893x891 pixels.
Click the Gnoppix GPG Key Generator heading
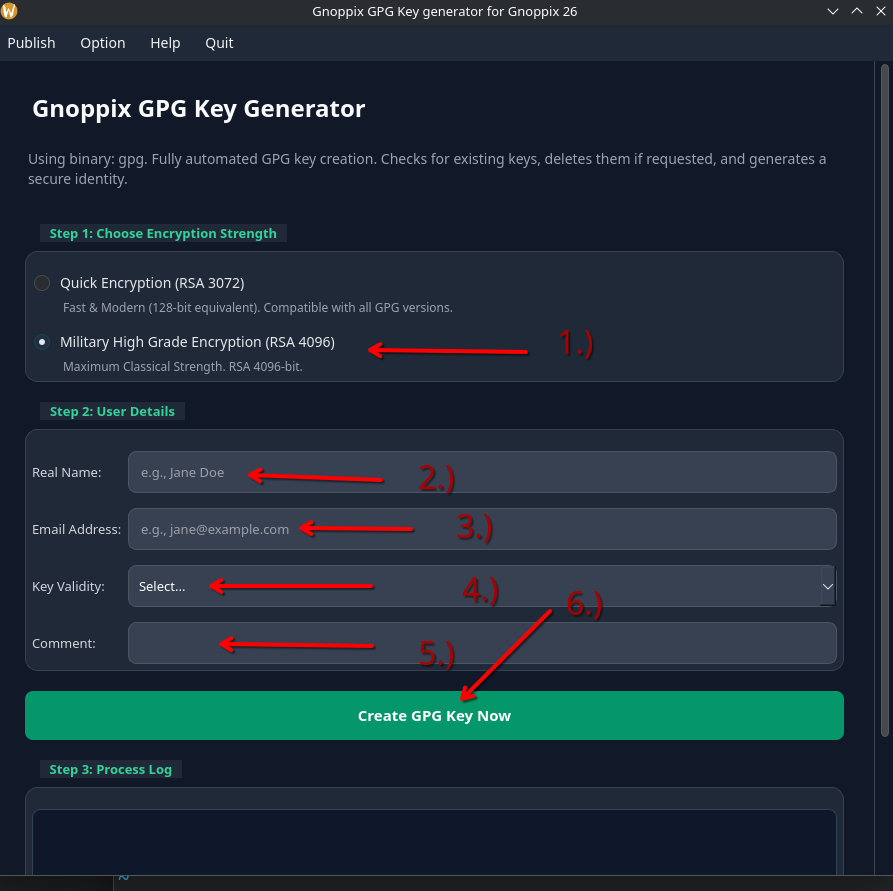click(x=199, y=109)
